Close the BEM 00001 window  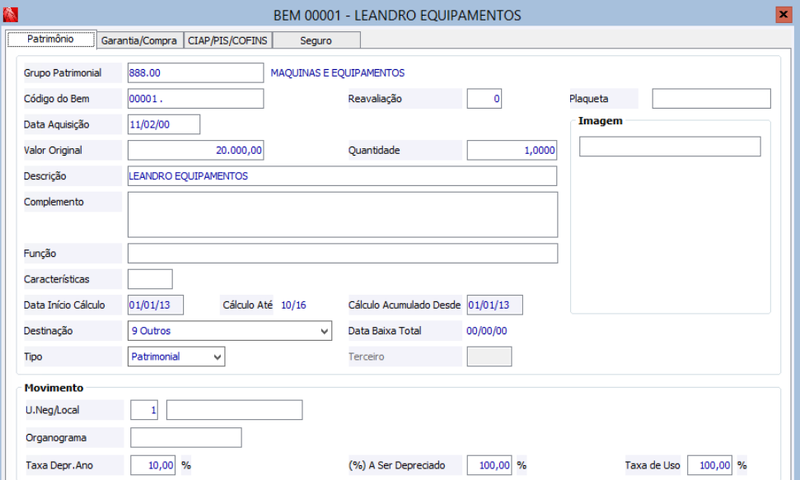point(783,14)
